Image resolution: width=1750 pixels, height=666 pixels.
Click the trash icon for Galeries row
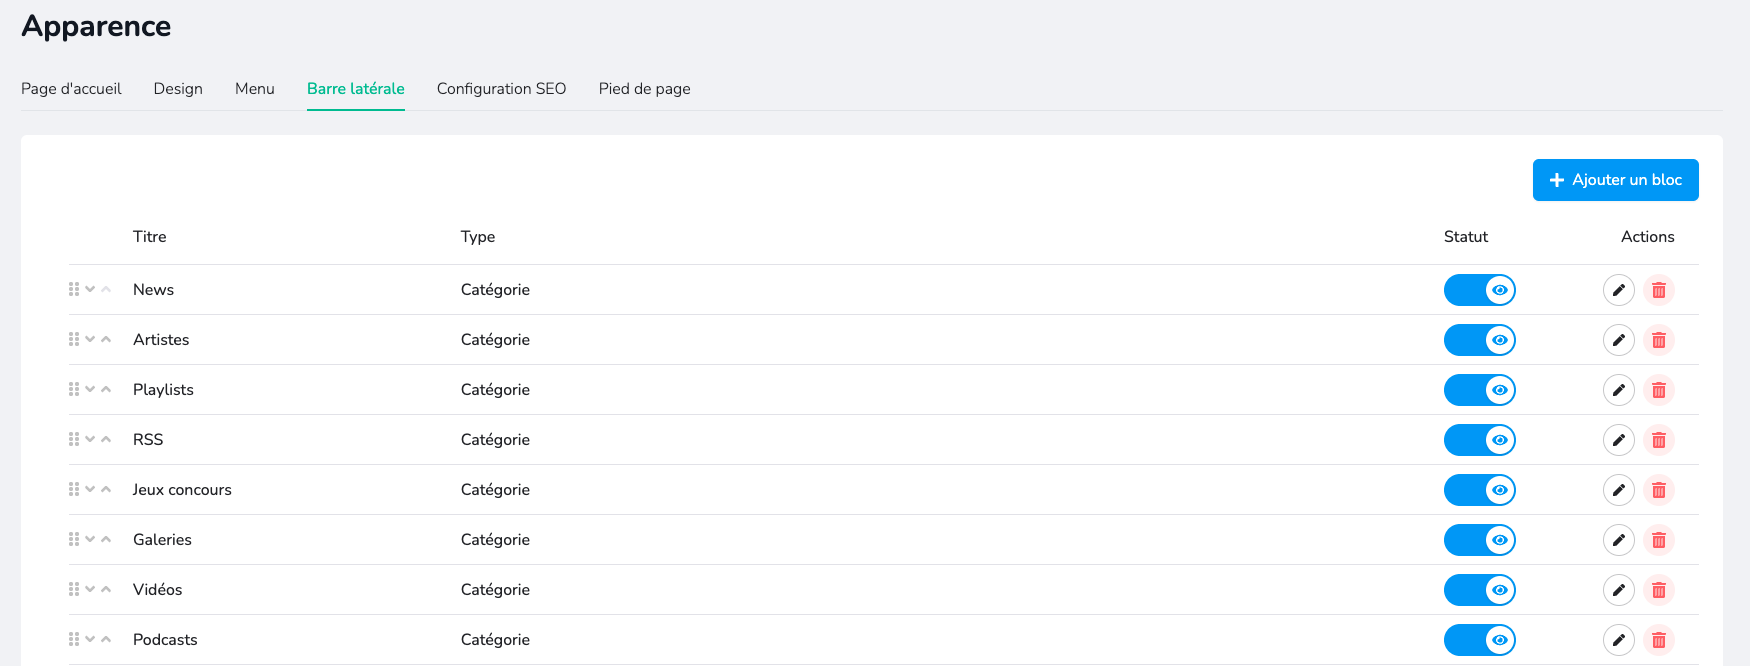[x=1658, y=540]
